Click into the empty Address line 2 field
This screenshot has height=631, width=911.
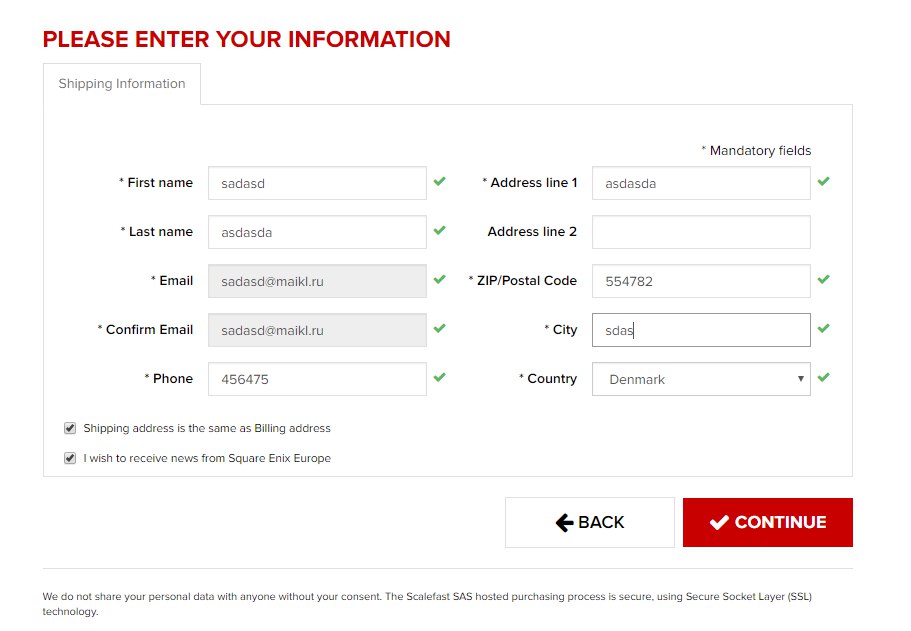(x=701, y=232)
